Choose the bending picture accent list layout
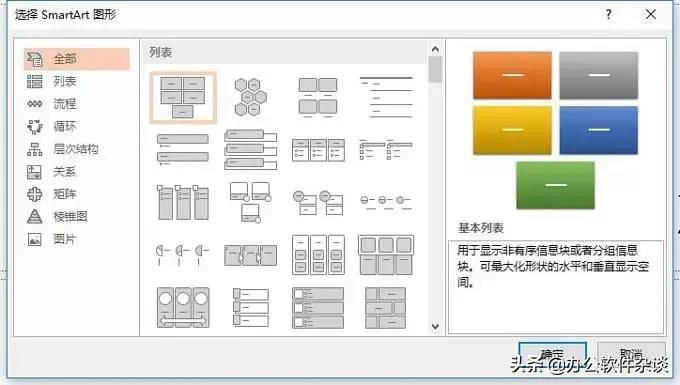The width and height of the screenshot is (680, 385). (x=250, y=202)
